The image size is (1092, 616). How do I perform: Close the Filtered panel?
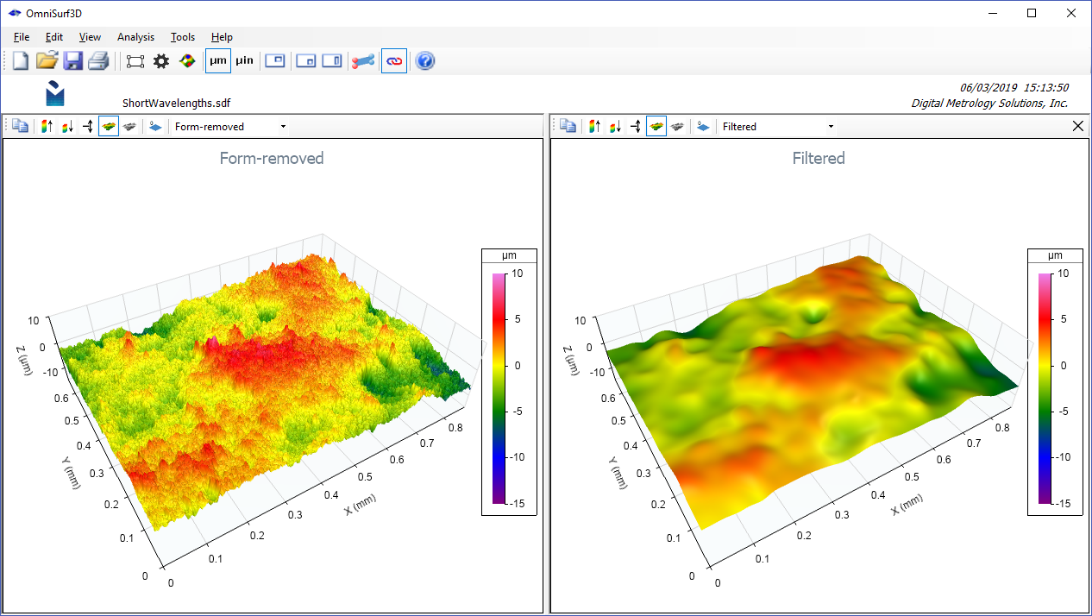tap(1077, 126)
